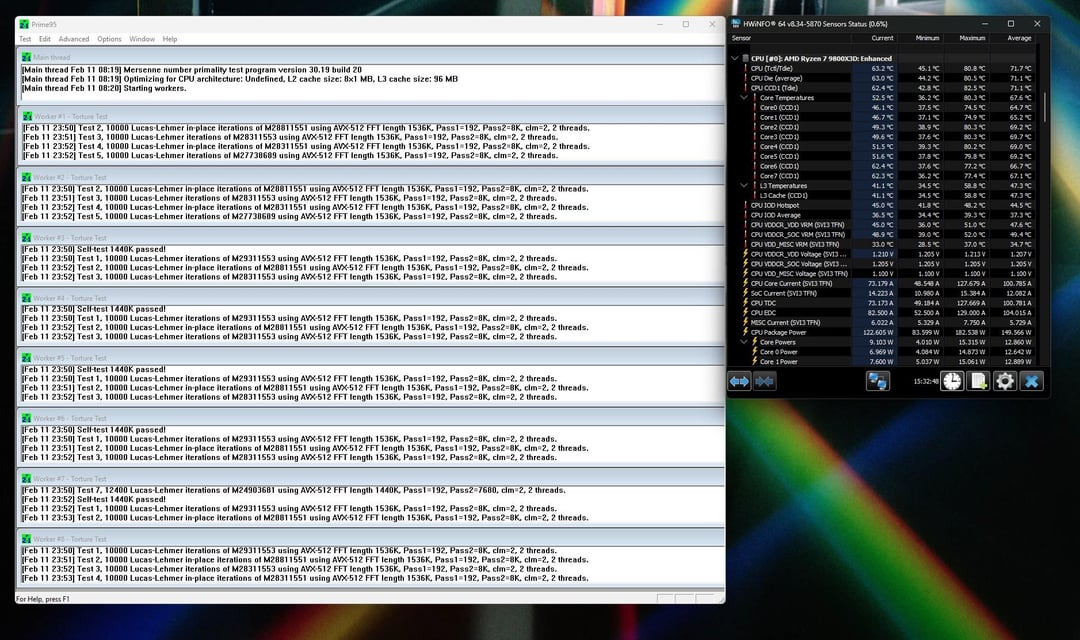The height and width of the screenshot is (640, 1080).
Task: Click the Prime95 icon on Worker #1 window
Action: pyautogui.click(x=25, y=117)
